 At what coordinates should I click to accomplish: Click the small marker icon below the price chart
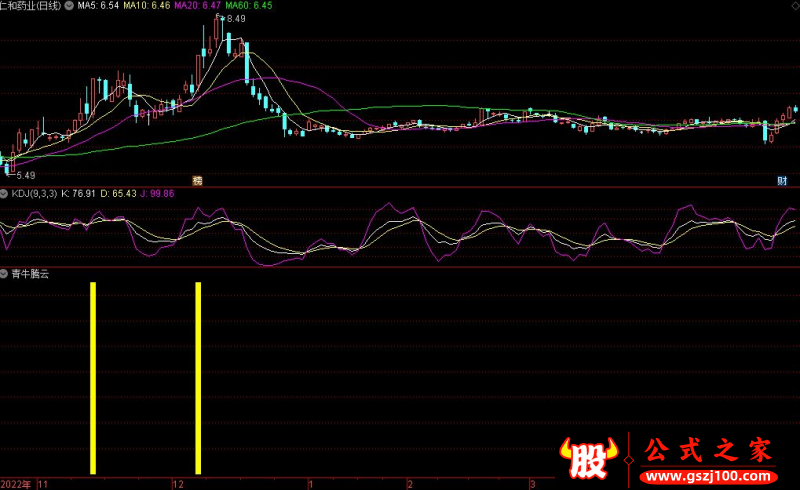click(x=198, y=181)
